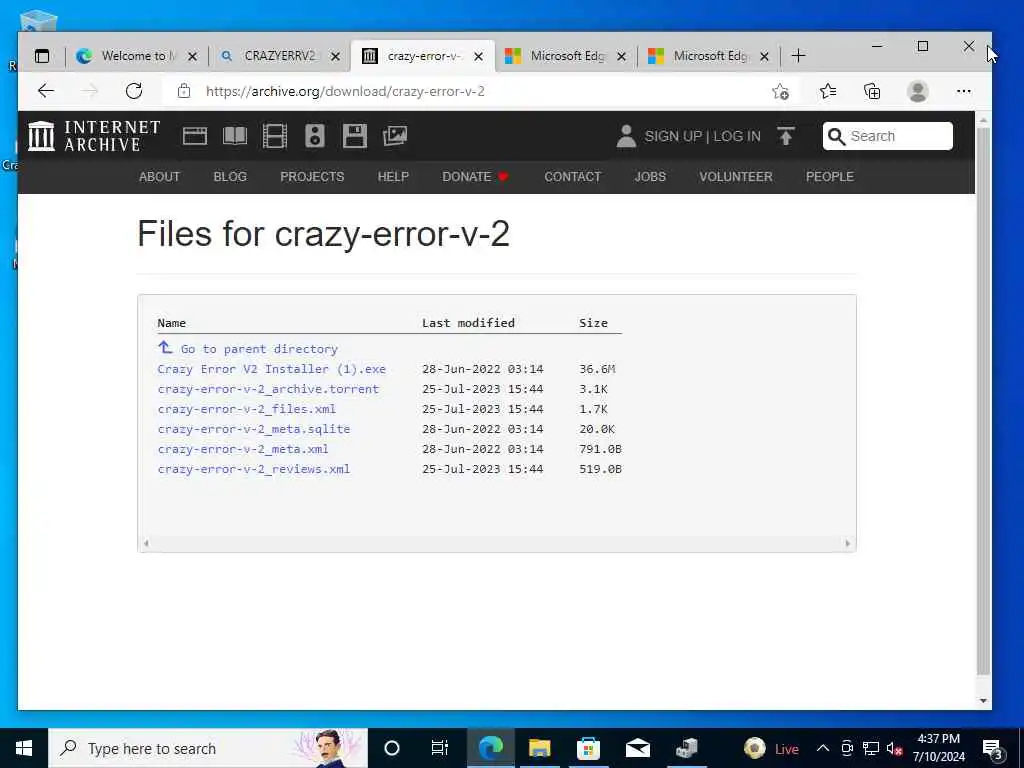Click the SIGN UP link

673,136
